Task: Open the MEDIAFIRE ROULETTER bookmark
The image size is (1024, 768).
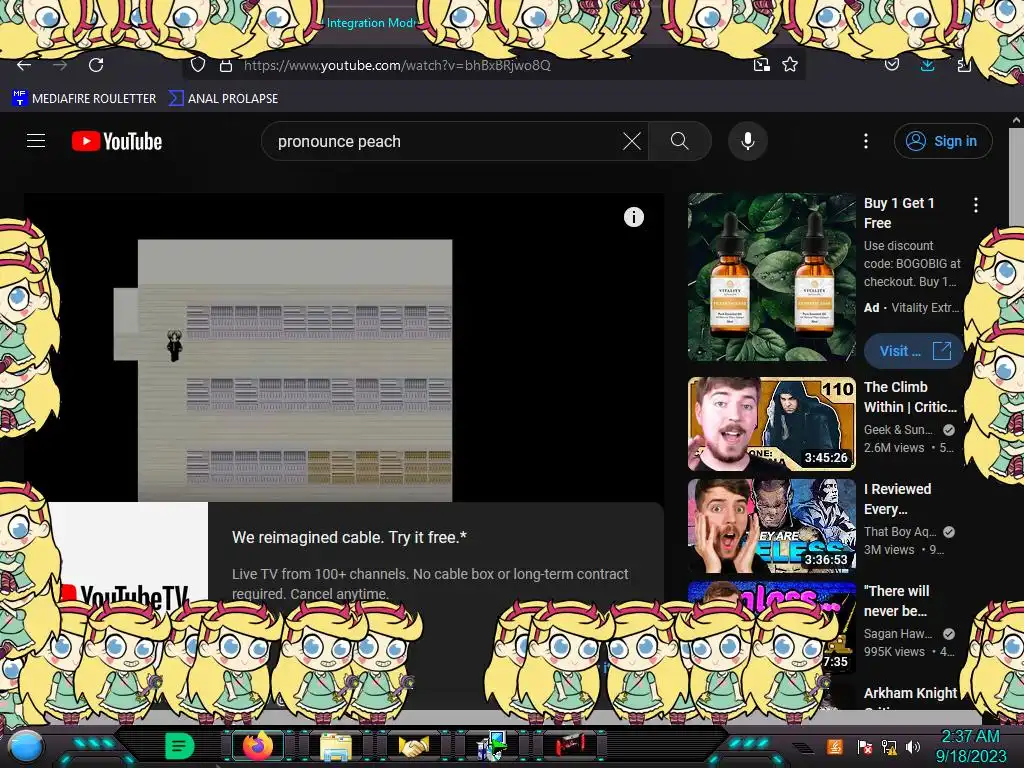Action: [x=84, y=99]
